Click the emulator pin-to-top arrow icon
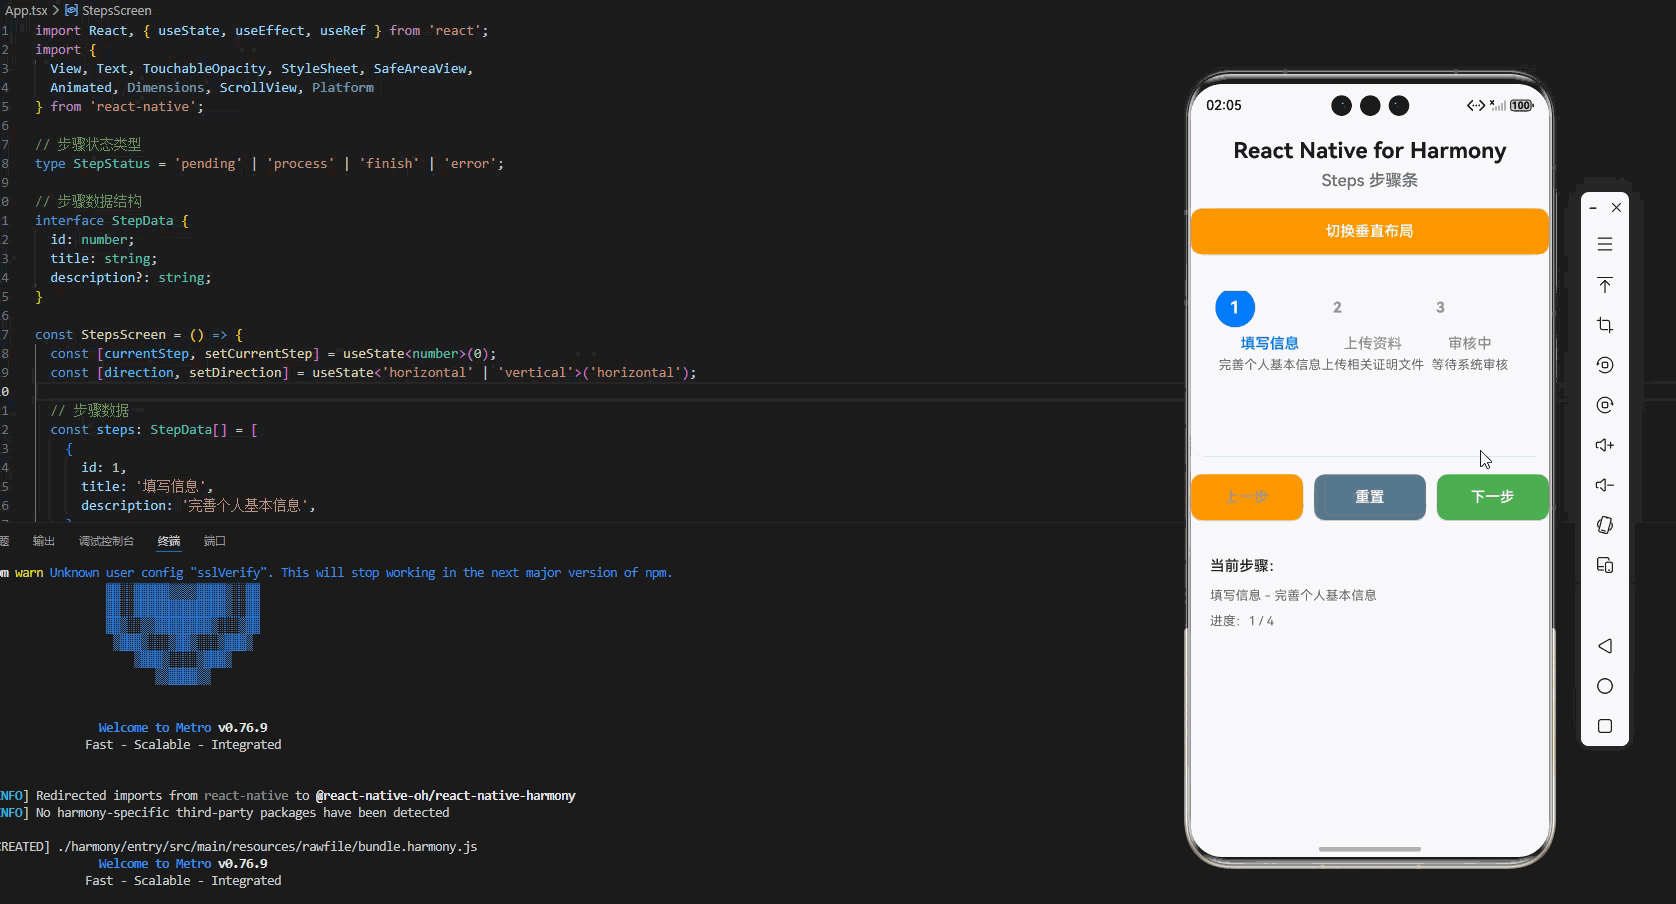This screenshot has width=1676, height=904. click(1605, 285)
